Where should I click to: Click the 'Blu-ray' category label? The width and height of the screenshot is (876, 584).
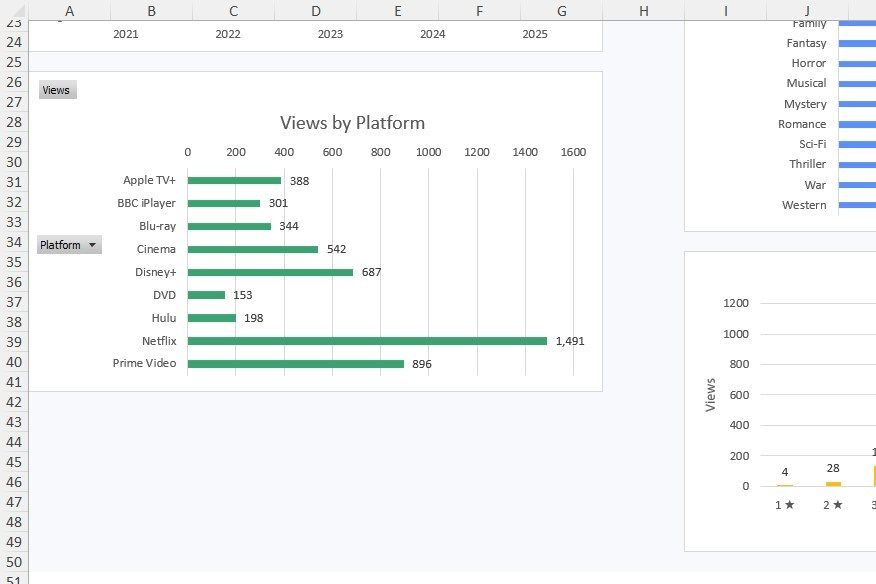point(158,226)
